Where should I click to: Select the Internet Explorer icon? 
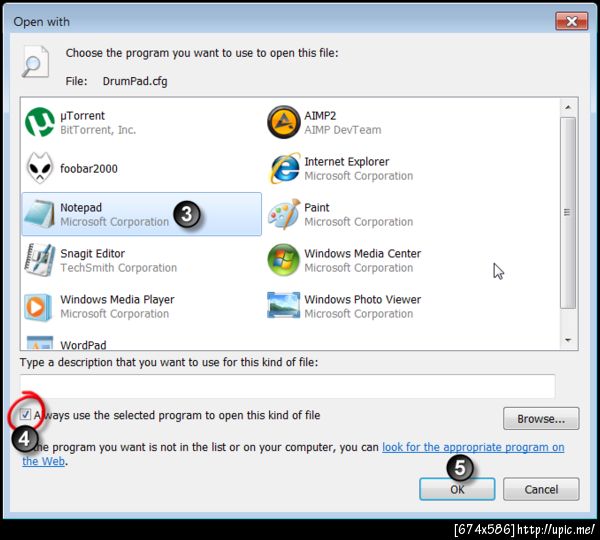(x=285, y=168)
